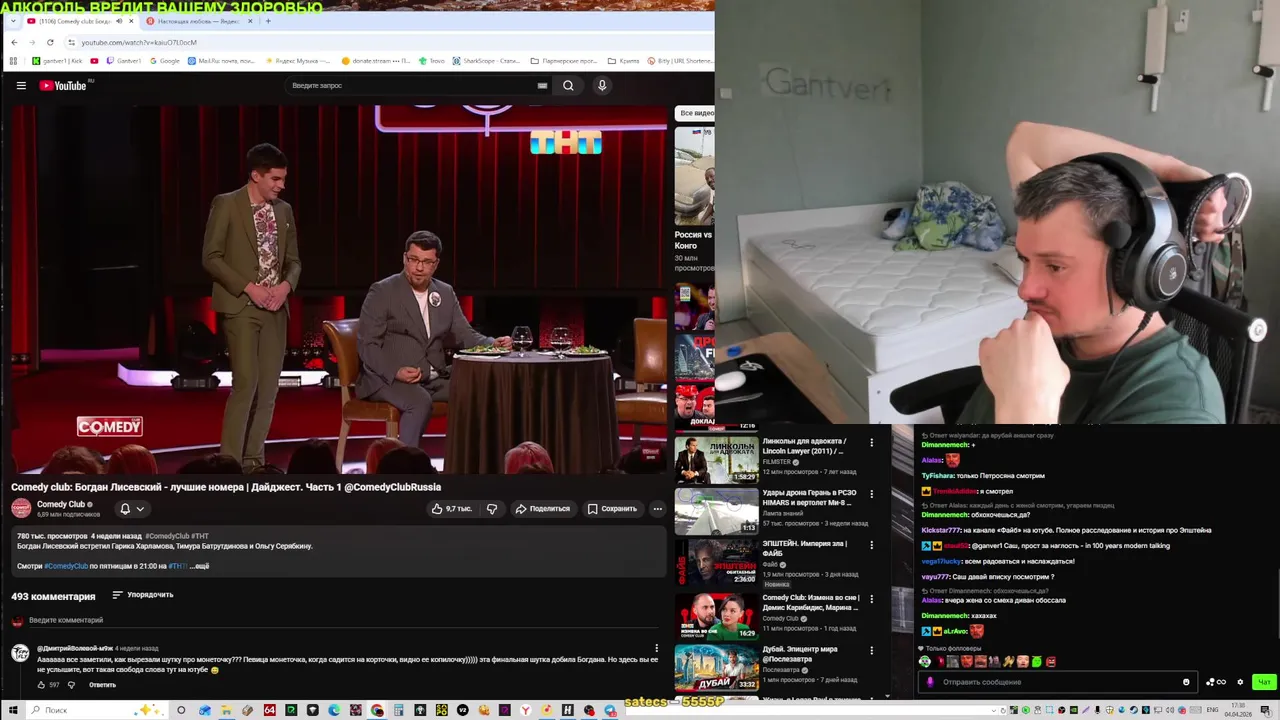Open 'ЭПШТЕЙН. Империя зла' video thumbnail
The width and height of the screenshot is (1280, 720).
(716, 563)
